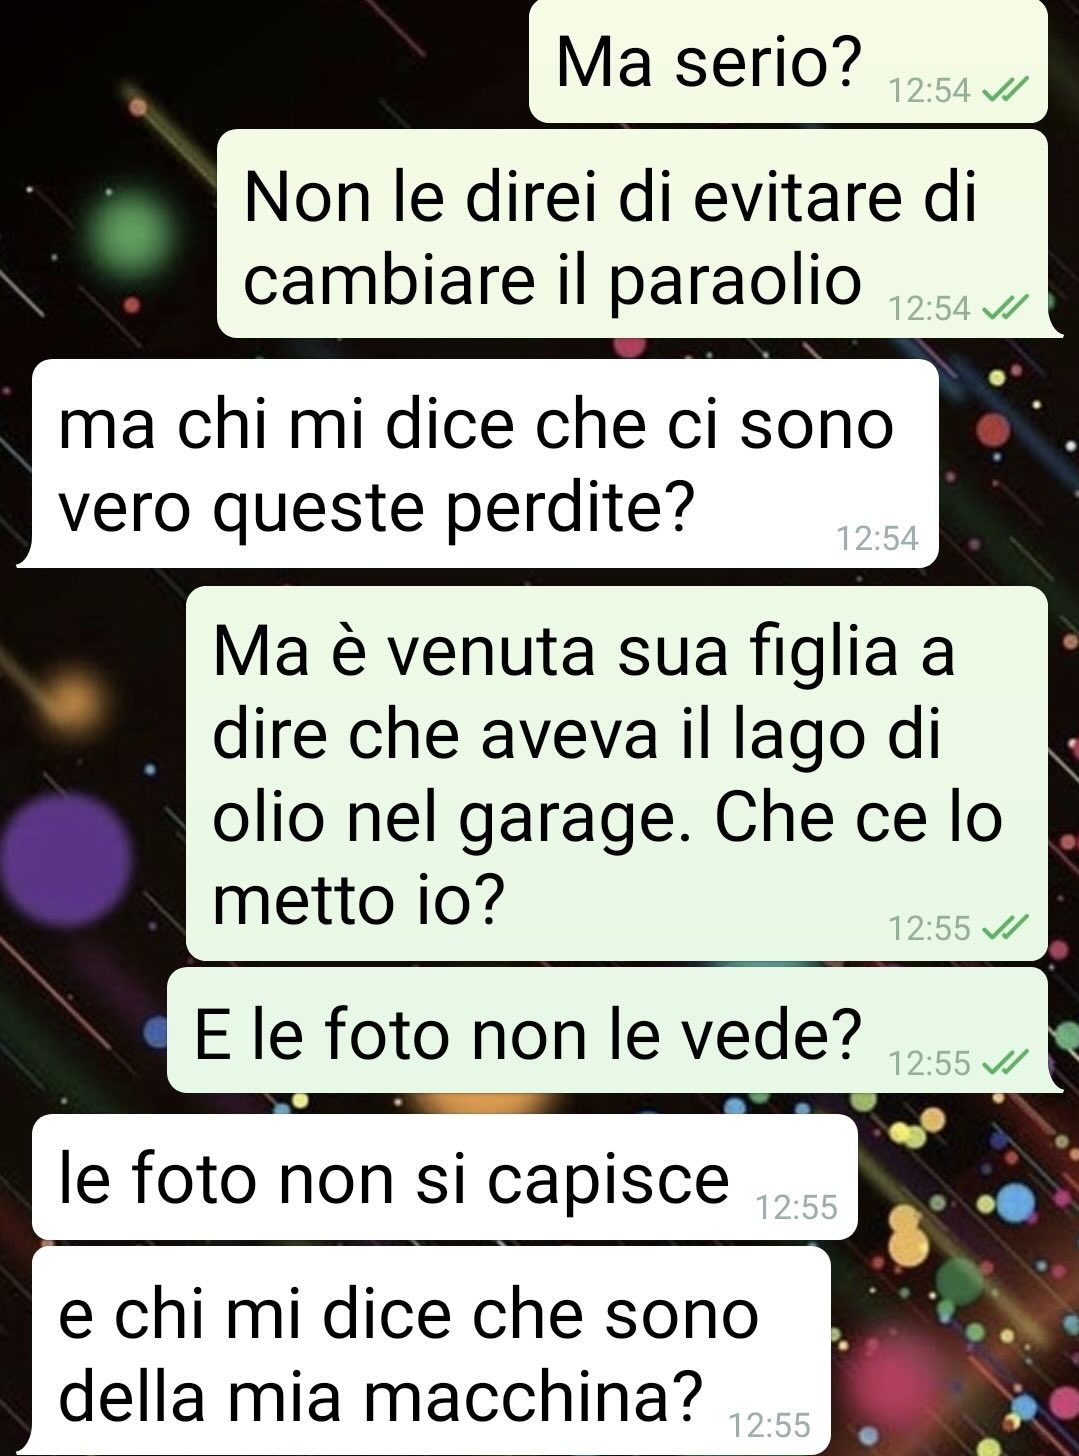Image resolution: width=1079 pixels, height=1456 pixels.
Task: Click the double checkmark on the paraolio message
Action: [1003, 308]
